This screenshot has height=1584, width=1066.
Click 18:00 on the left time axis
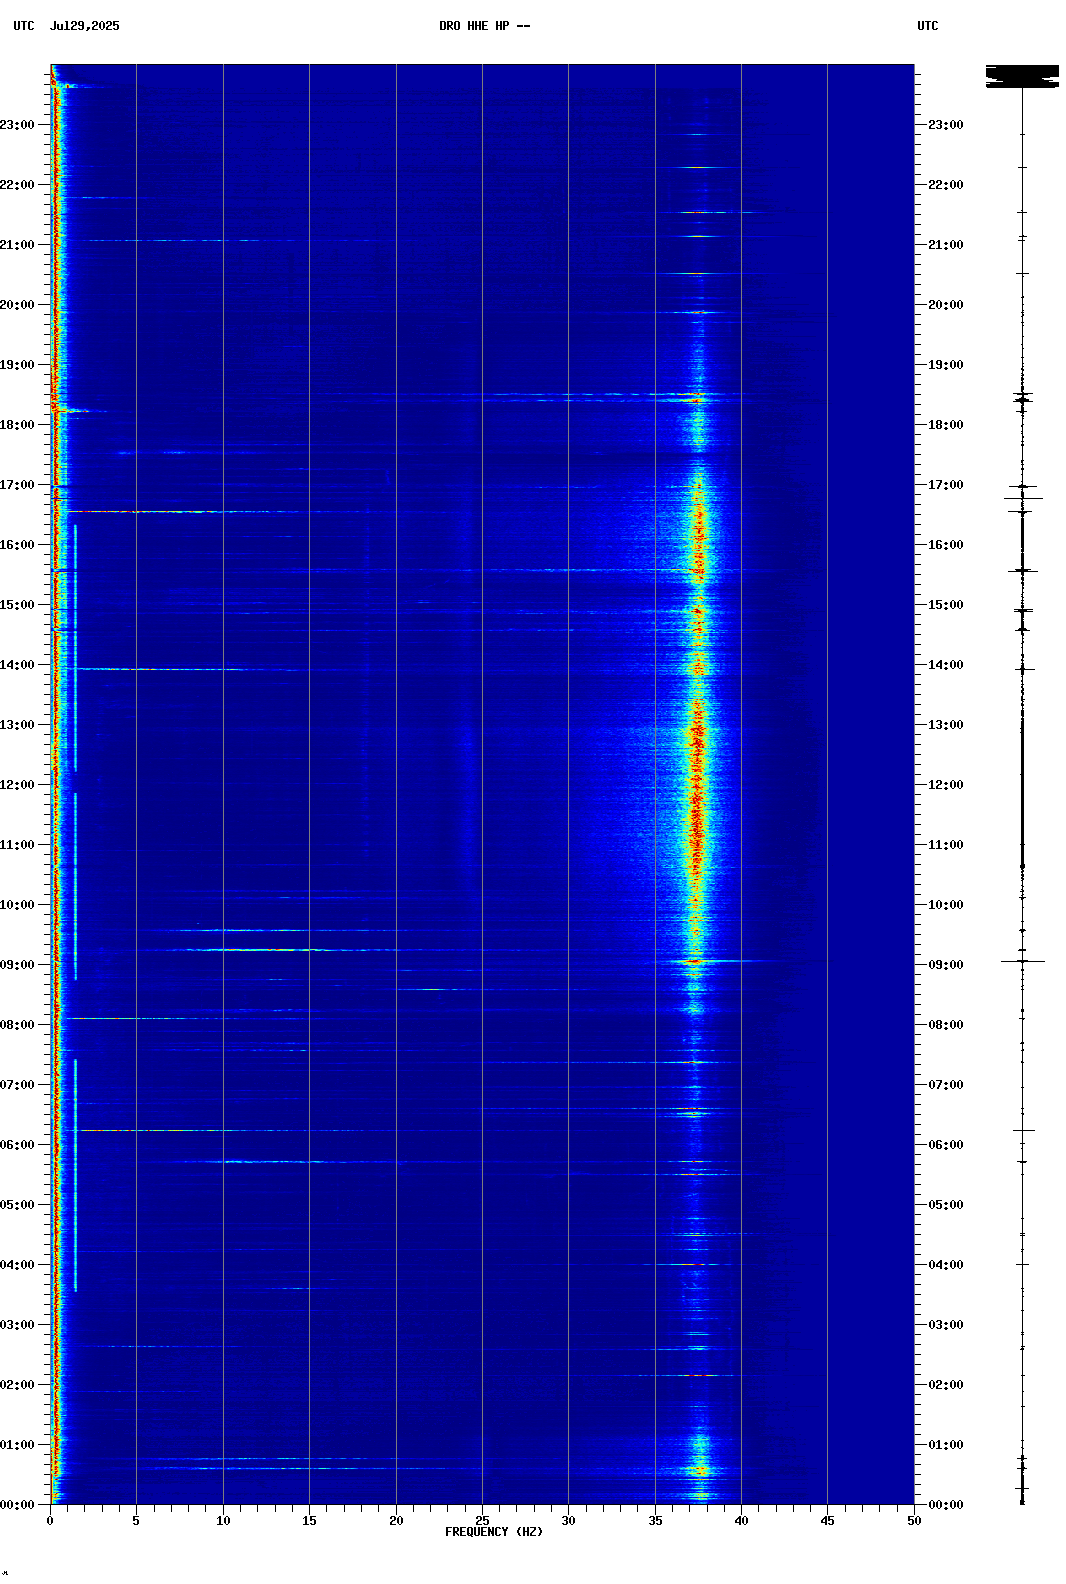pyautogui.click(x=17, y=425)
